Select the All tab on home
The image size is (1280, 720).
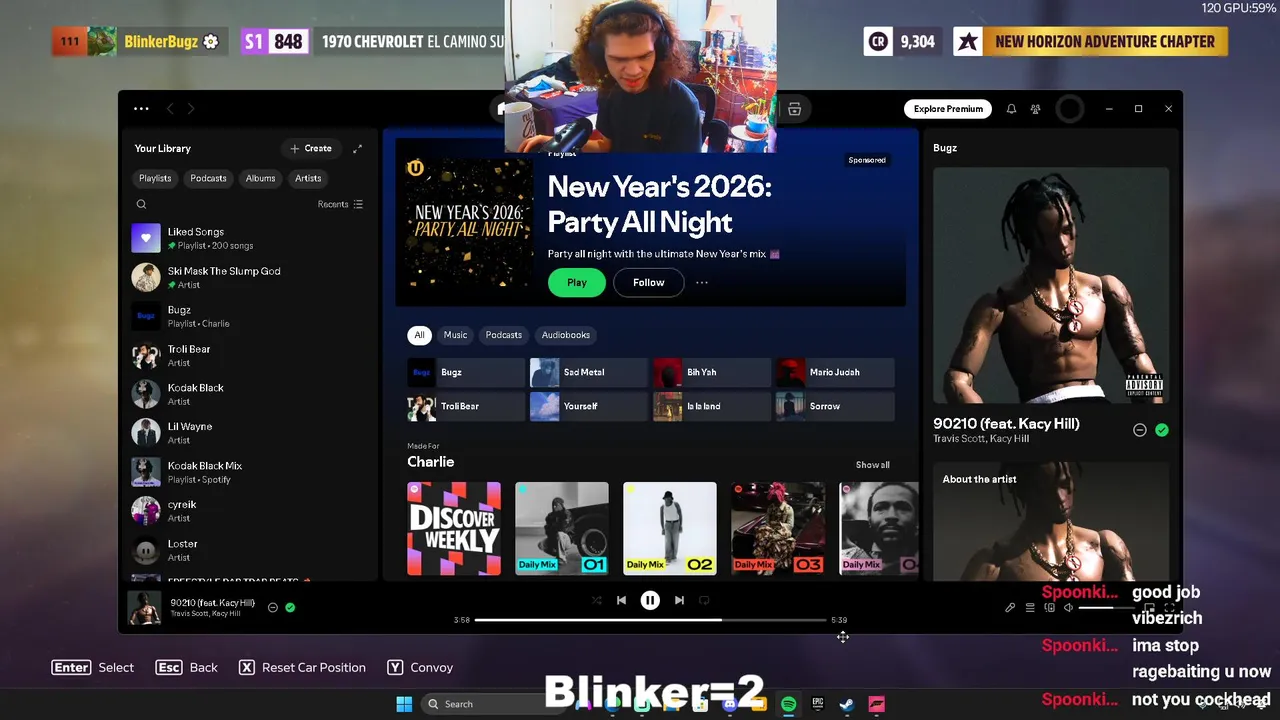419,335
